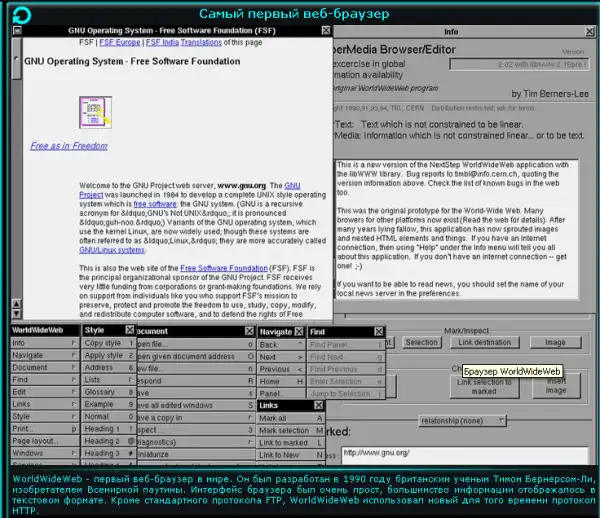This screenshot has width=600, height=518.
Task: Close the GNU Operating System window
Action: (324, 31)
